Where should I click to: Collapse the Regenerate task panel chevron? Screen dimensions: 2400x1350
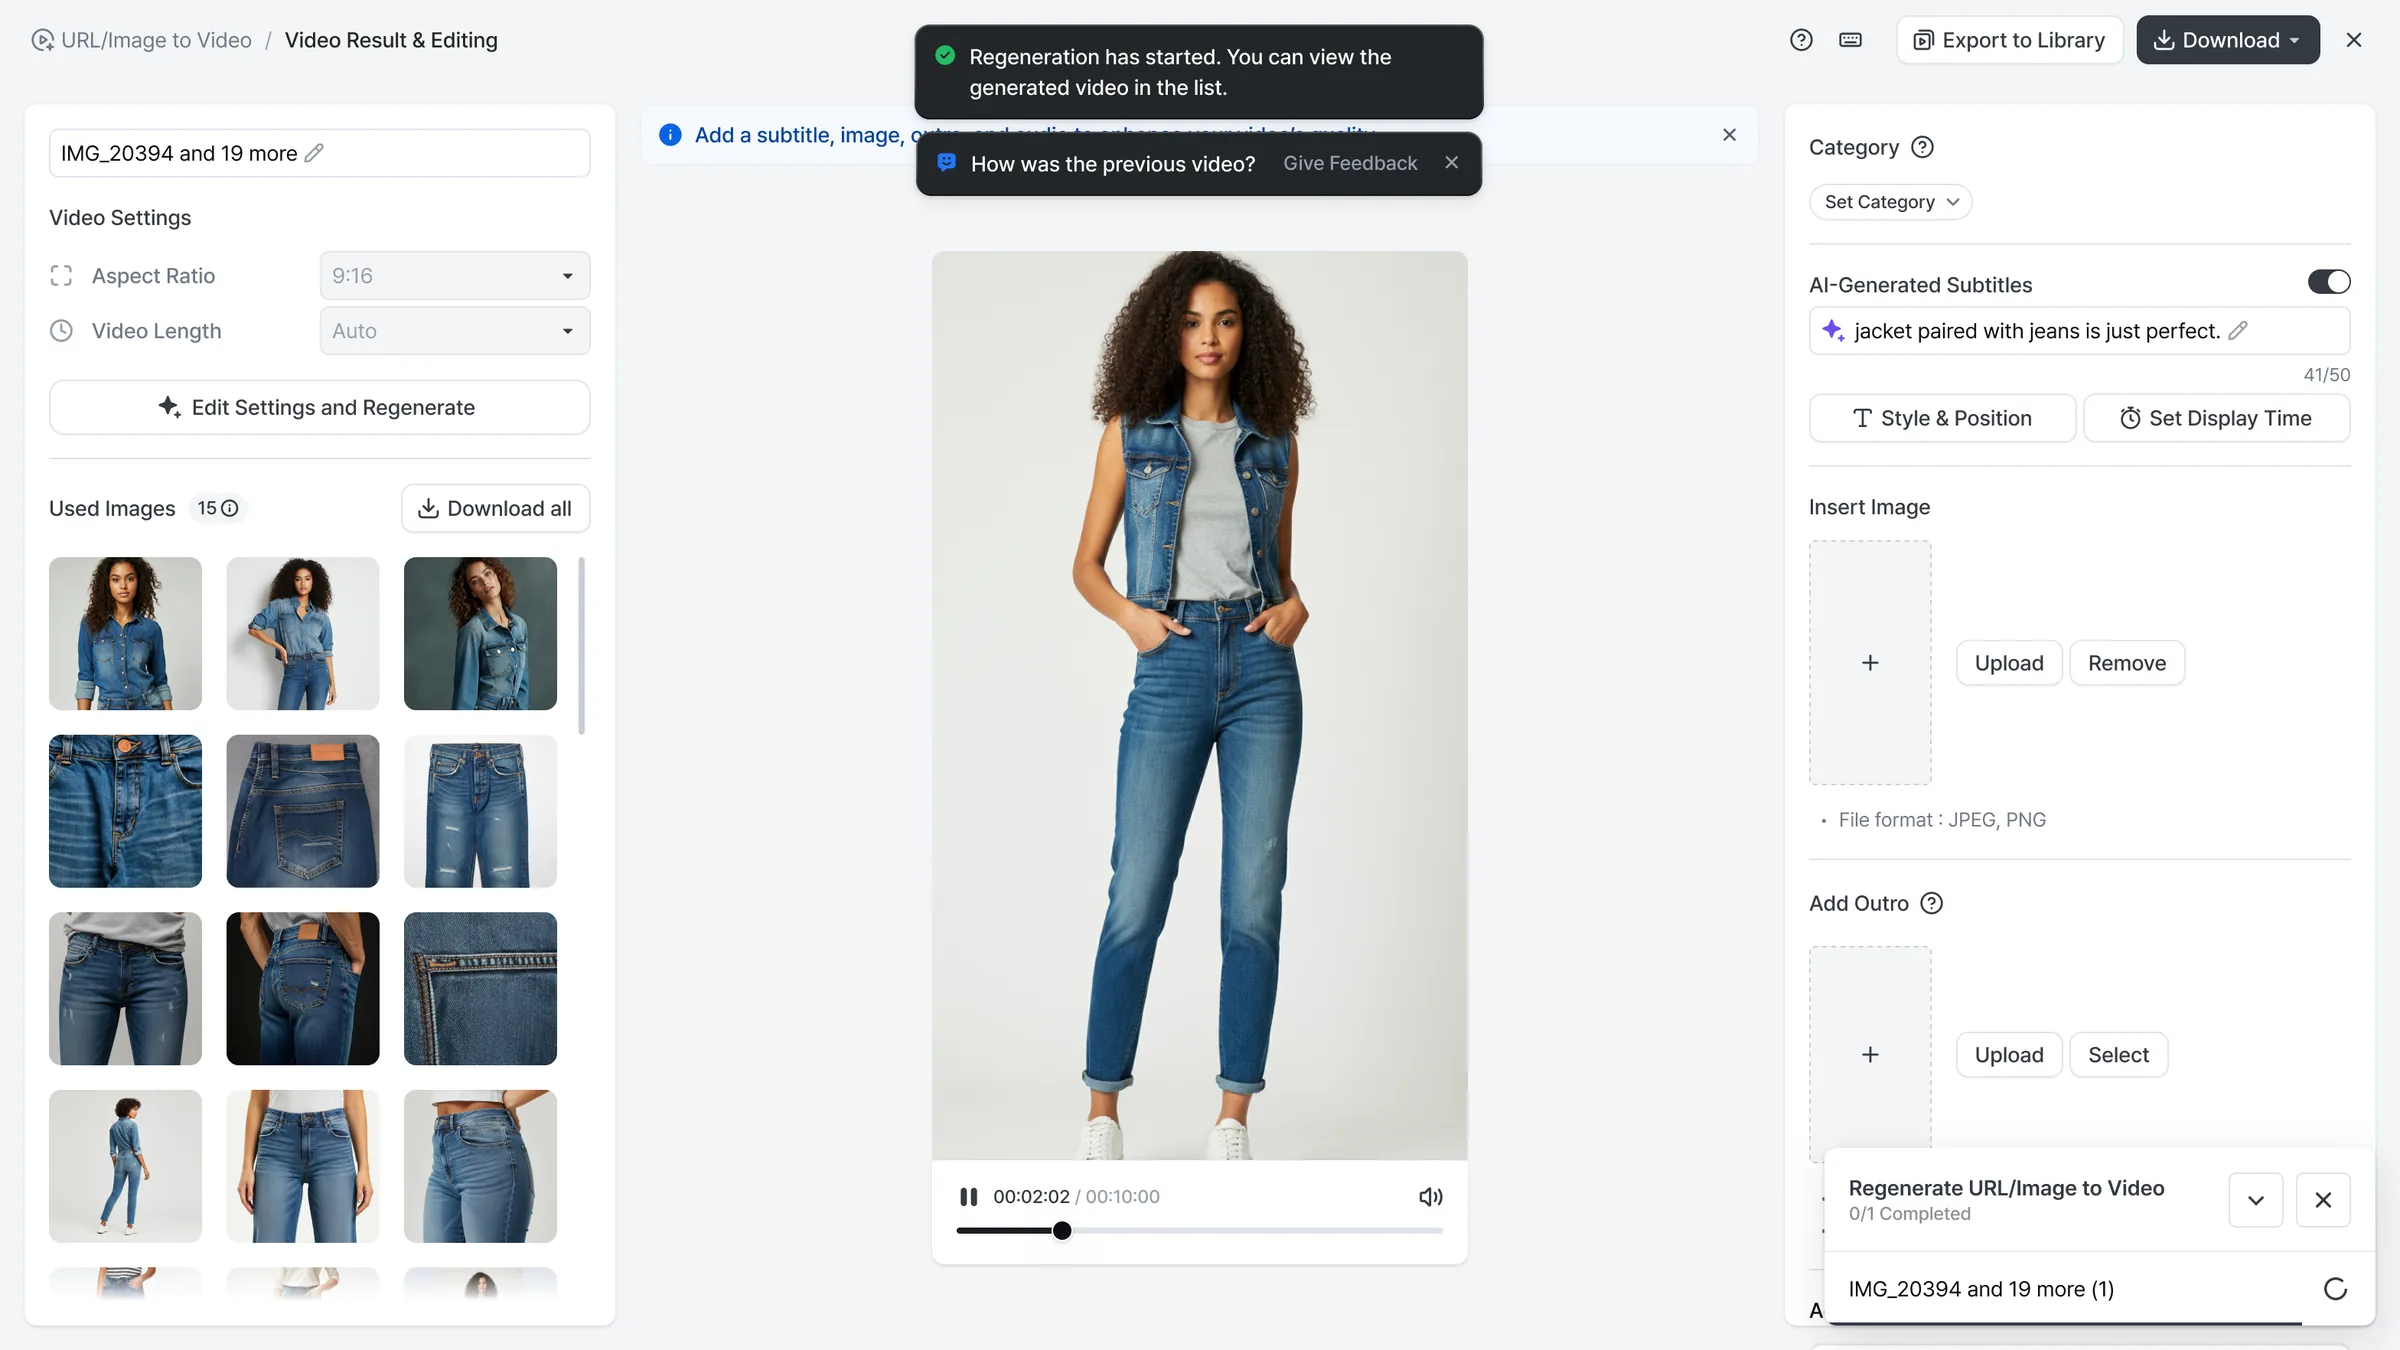coord(2256,1199)
